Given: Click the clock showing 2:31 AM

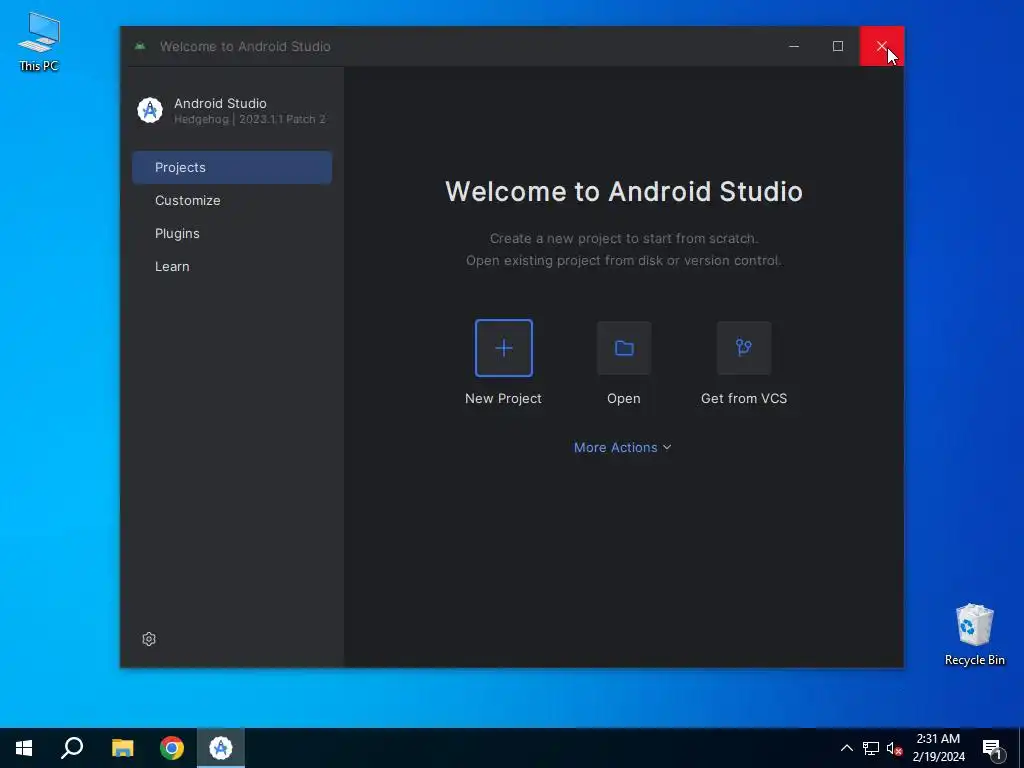Looking at the screenshot, I should tap(938, 739).
